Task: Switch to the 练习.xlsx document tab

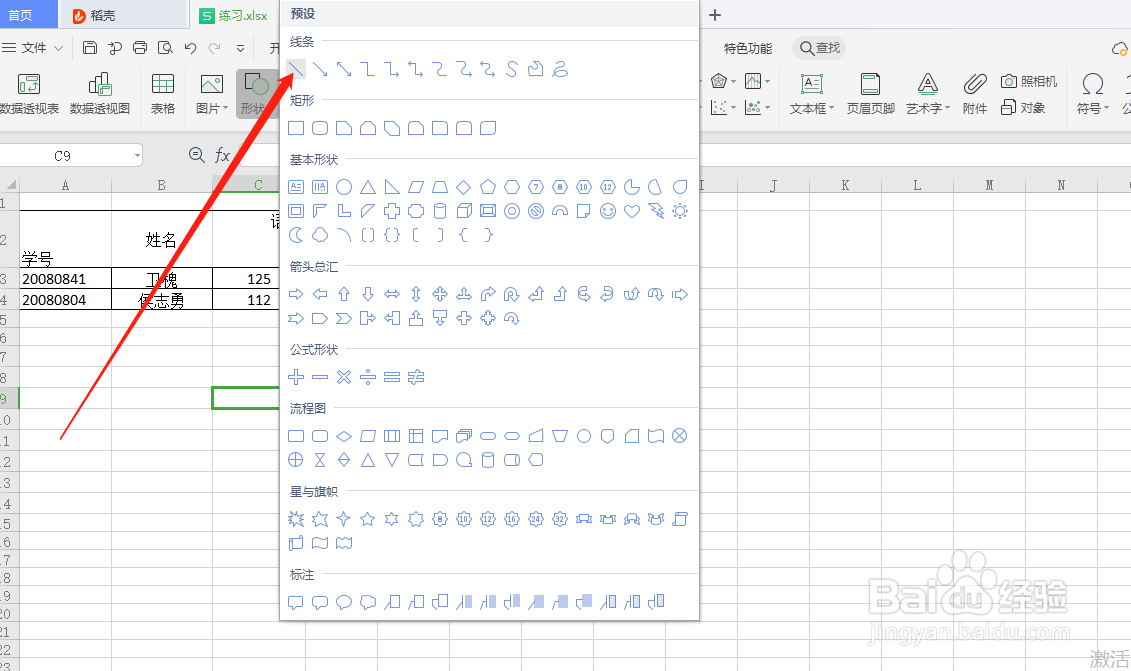Action: 234,15
